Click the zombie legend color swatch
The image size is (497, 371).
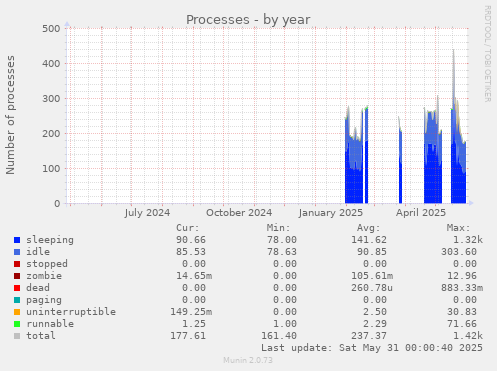pyautogui.click(x=17, y=276)
